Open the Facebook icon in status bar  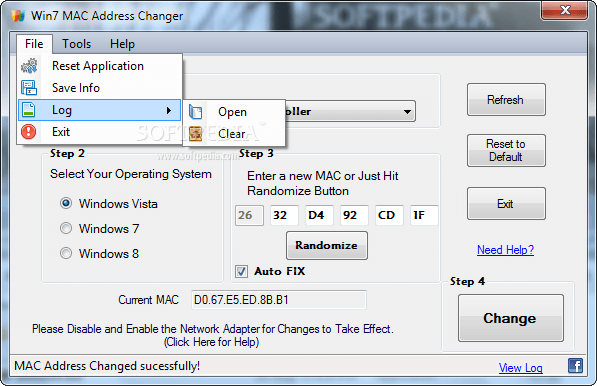coord(575,366)
